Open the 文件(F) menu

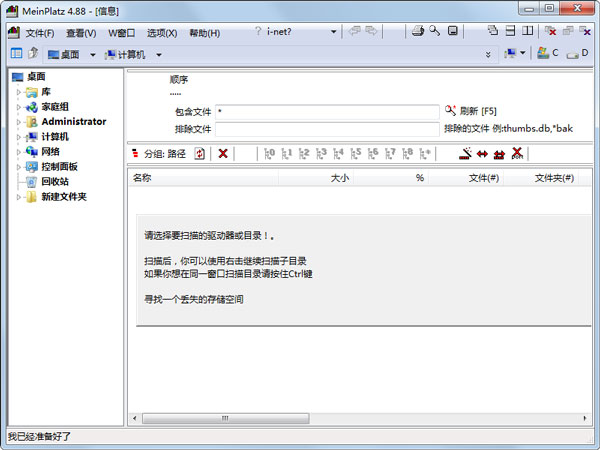40,33
